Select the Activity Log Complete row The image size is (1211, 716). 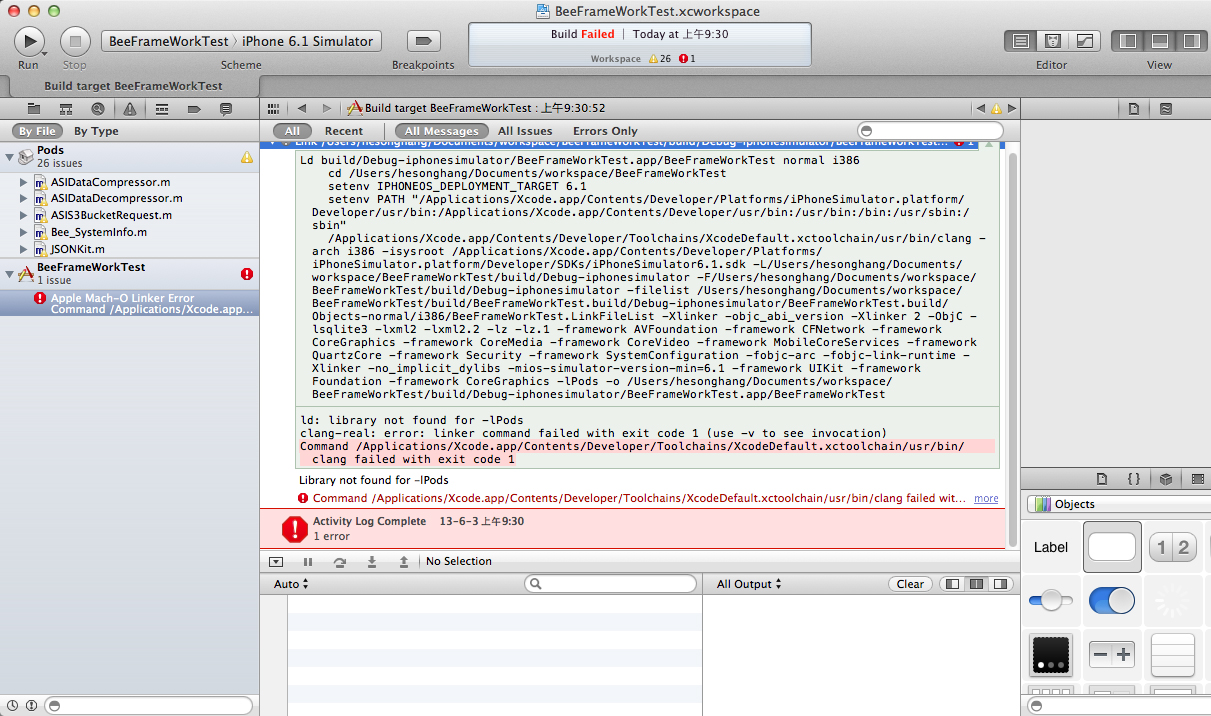(x=632, y=528)
